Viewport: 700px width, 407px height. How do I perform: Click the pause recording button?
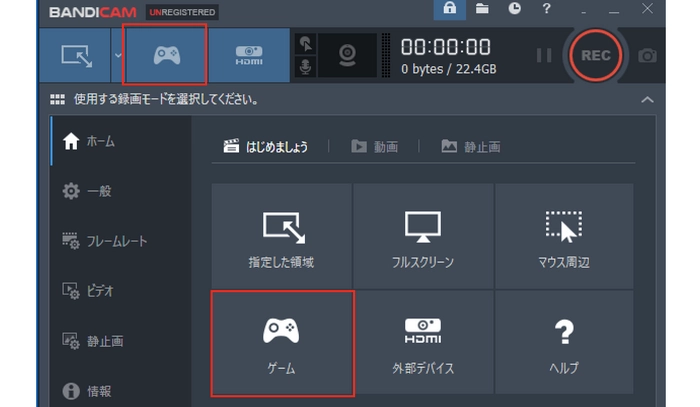pyautogui.click(x=544, y=55)
